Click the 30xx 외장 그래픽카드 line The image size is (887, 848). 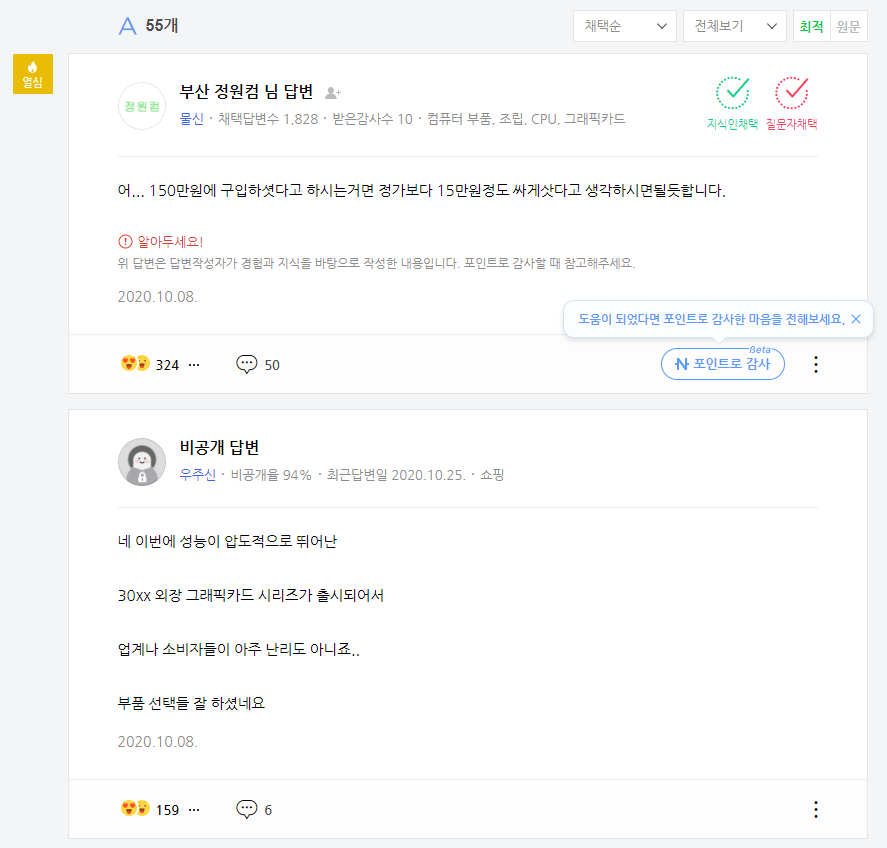(x=251, y=595)
